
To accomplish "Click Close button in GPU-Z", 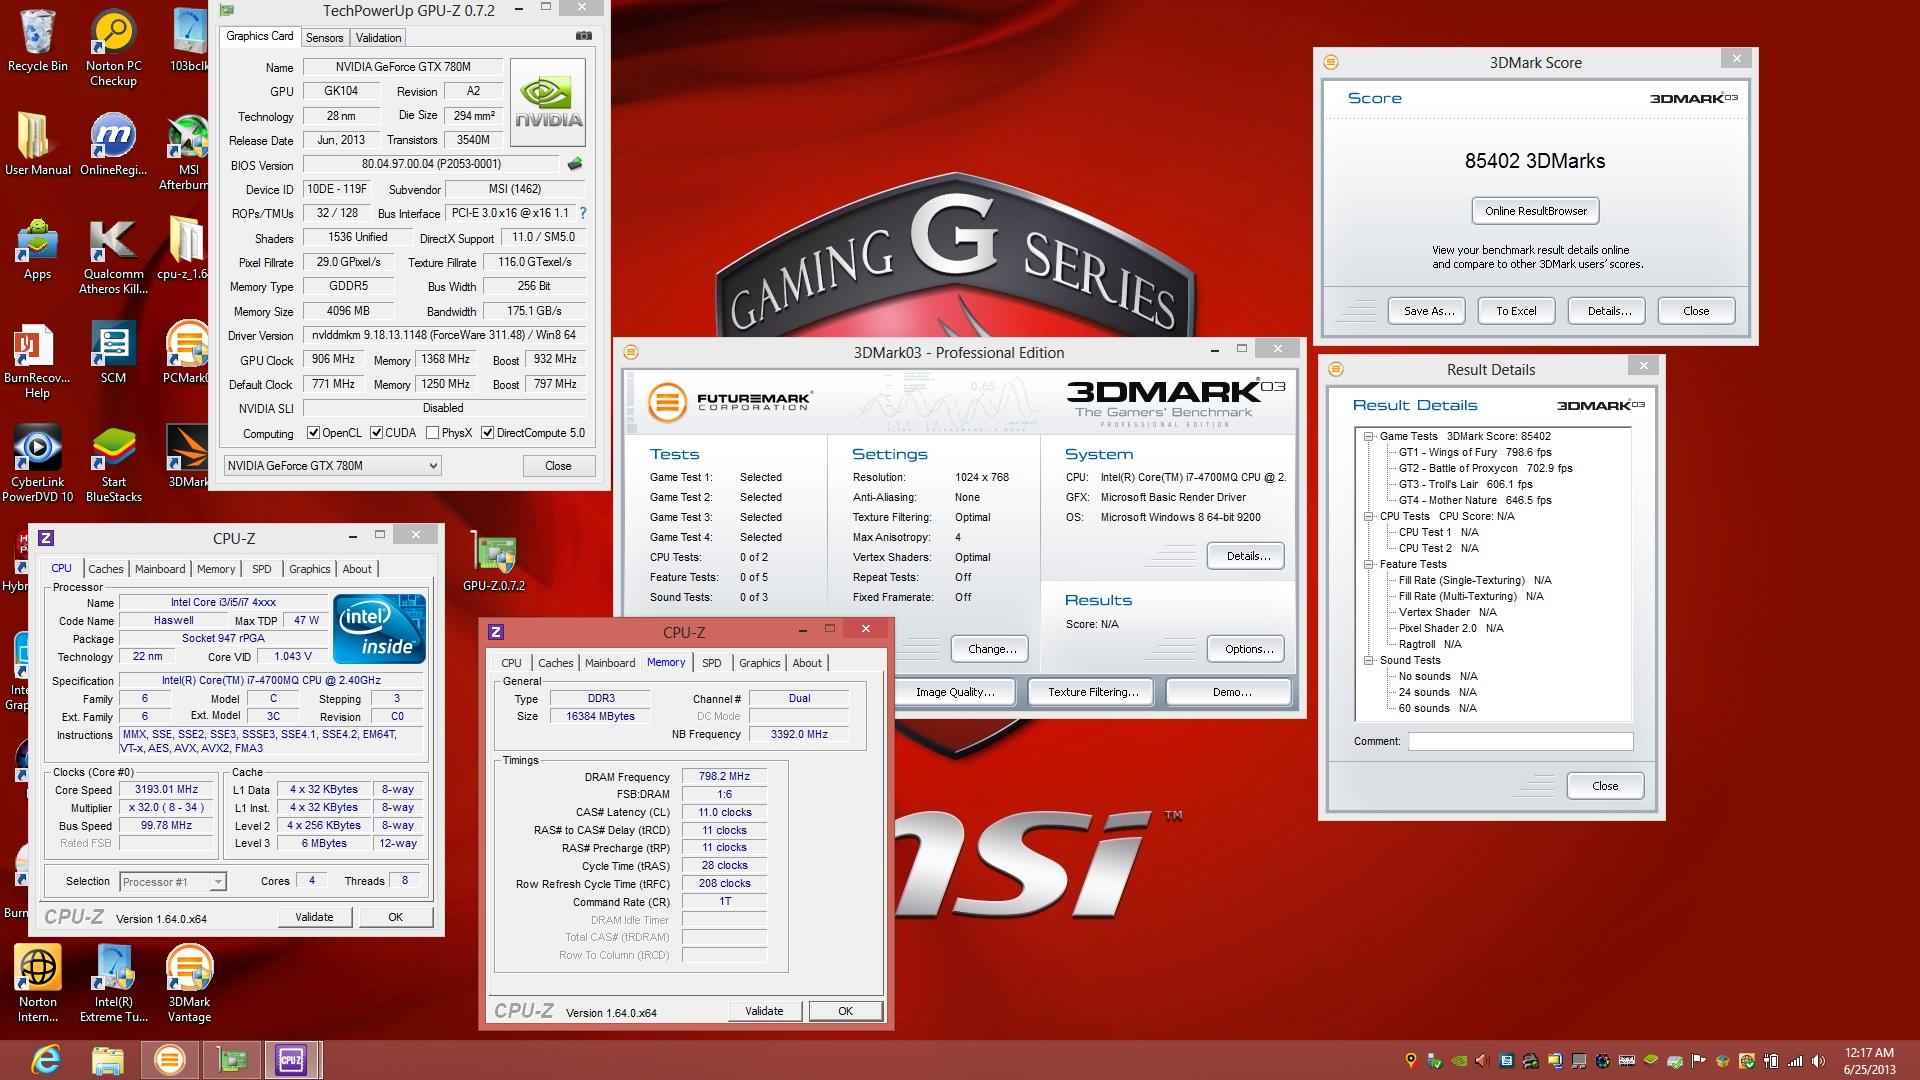I will tap(558, 466).
